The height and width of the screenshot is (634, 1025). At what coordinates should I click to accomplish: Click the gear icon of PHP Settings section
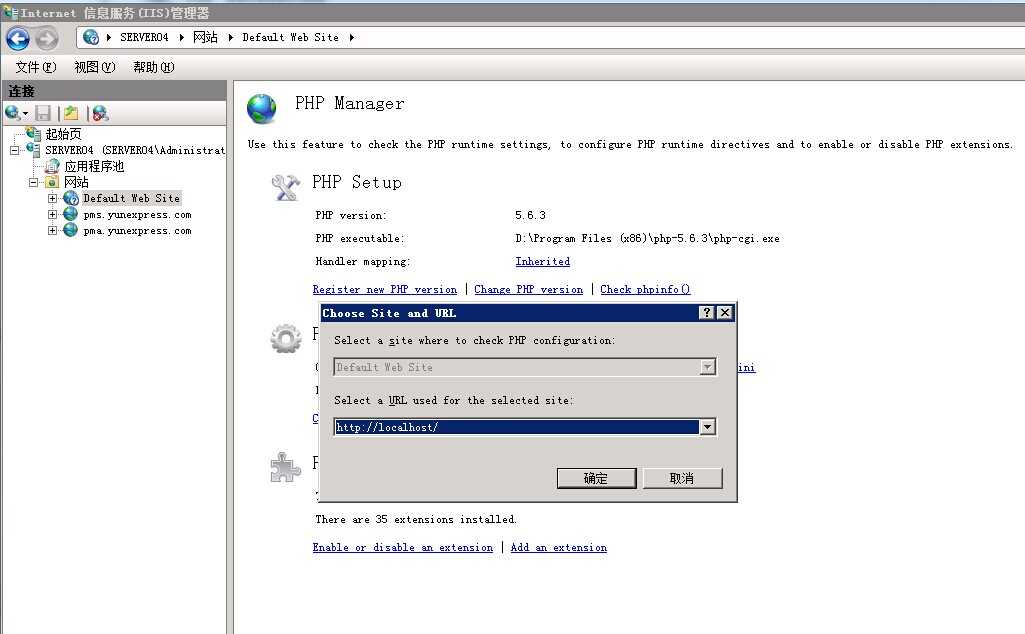point(286,339)
